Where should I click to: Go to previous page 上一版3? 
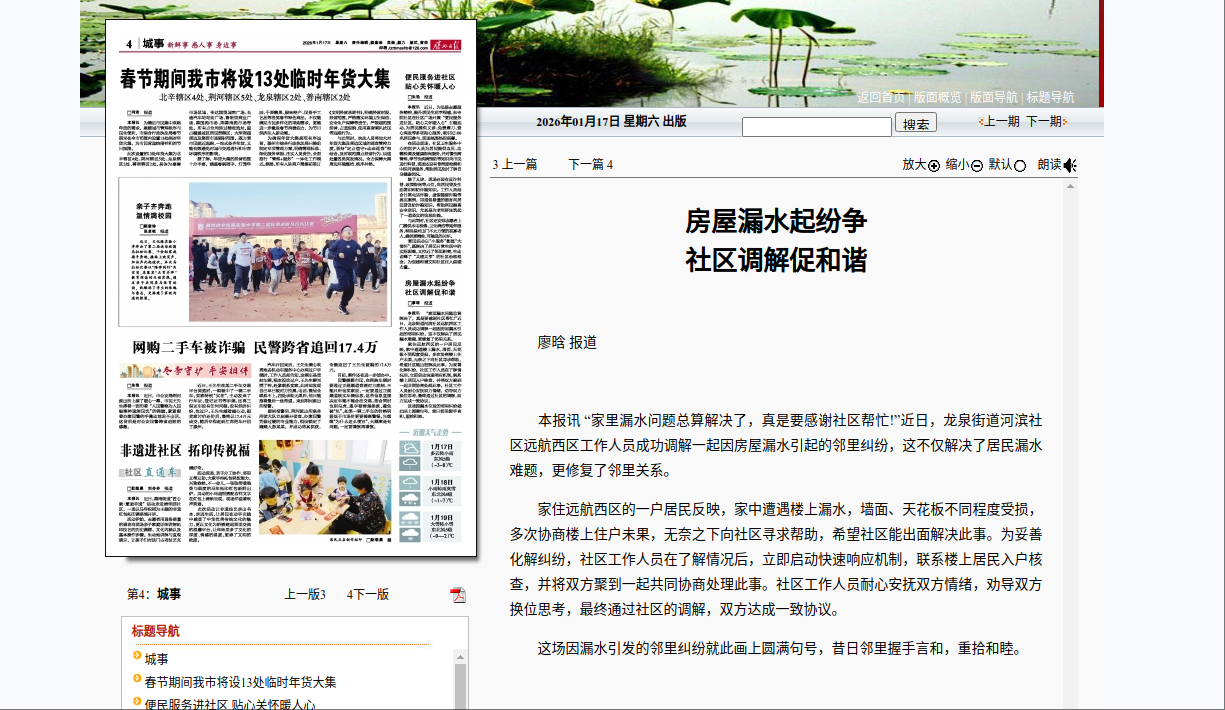click(305, 594)
